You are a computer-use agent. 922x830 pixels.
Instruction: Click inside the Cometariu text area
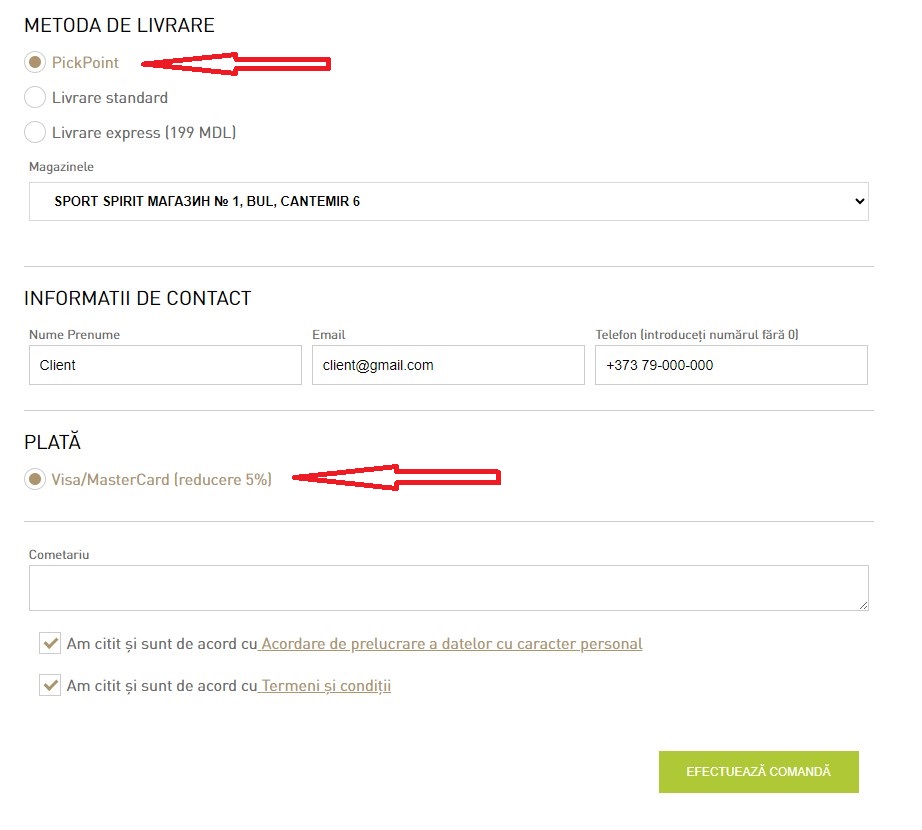click(x=448, y=588)
